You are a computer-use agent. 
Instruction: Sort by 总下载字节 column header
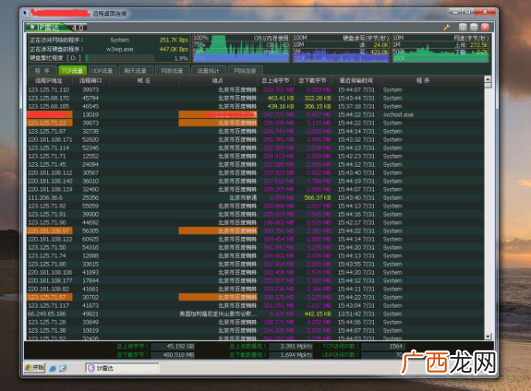312,81
